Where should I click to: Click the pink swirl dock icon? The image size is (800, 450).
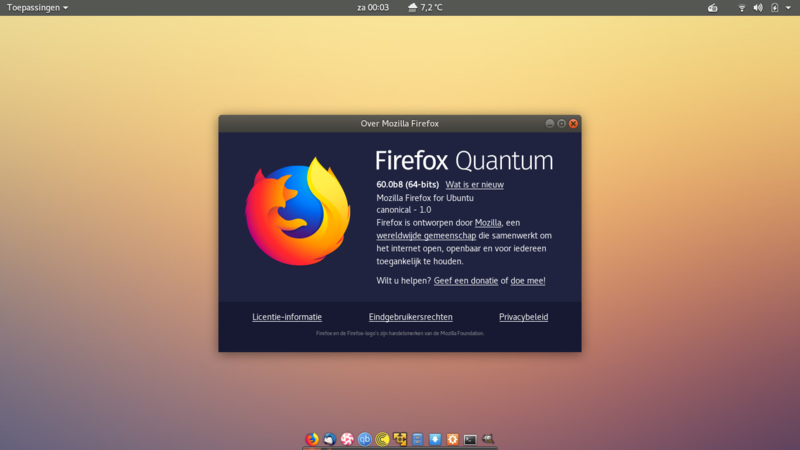pyautogui.click(x=347, y=439)
